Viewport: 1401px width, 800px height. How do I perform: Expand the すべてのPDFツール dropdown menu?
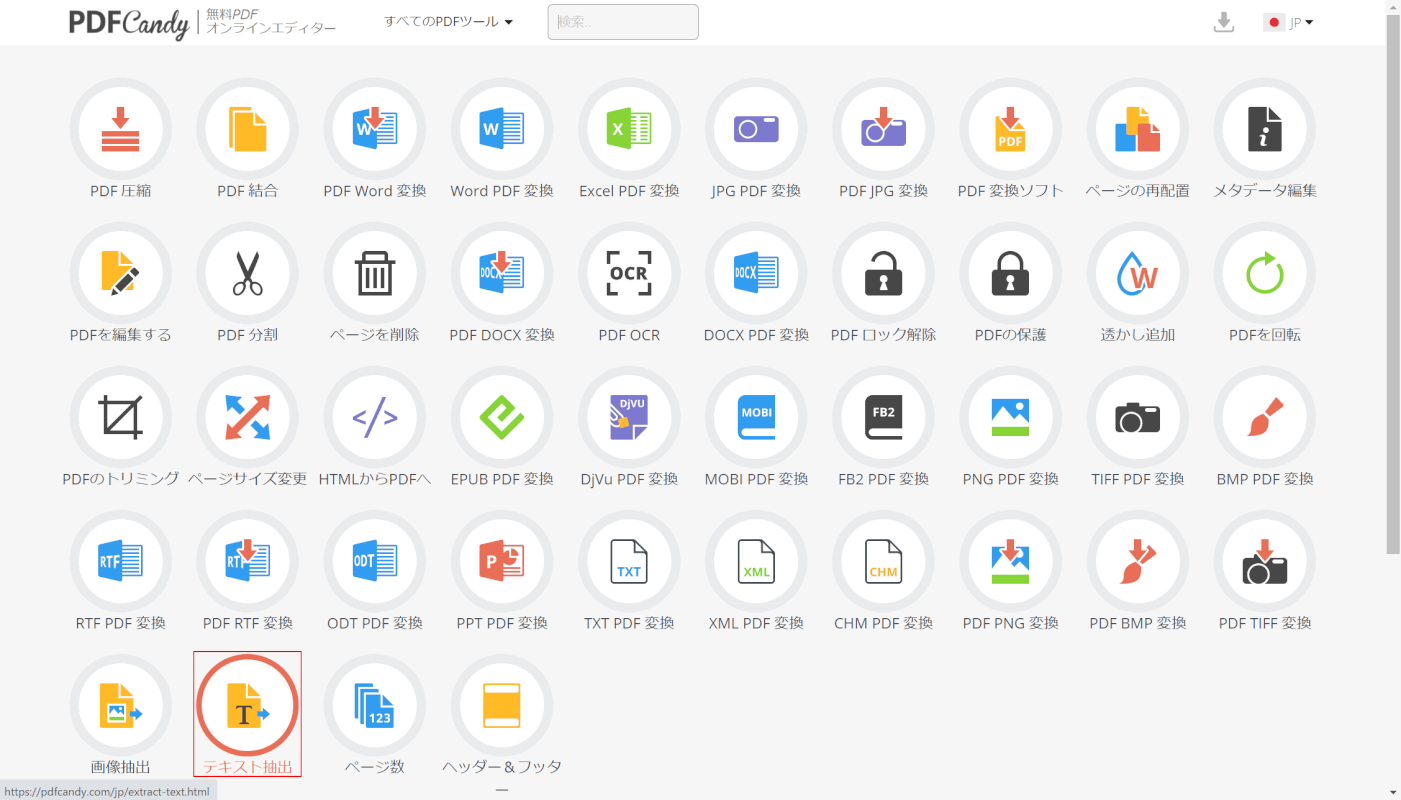tap(448, 22)
